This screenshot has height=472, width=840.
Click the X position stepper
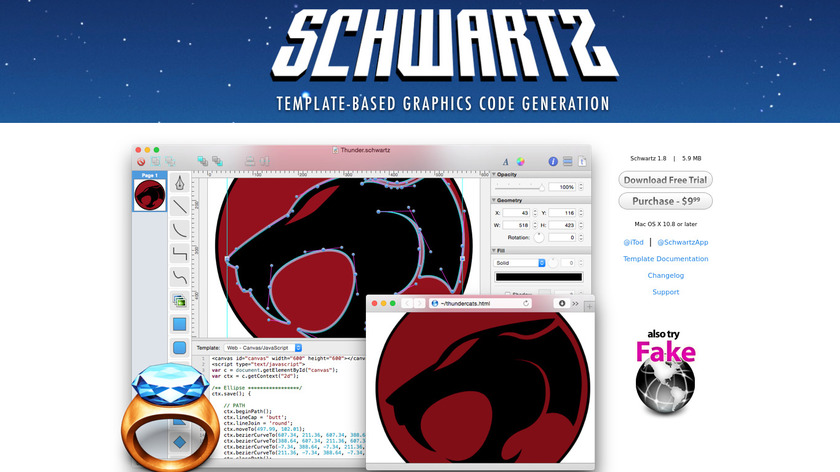tap(535, 213)
